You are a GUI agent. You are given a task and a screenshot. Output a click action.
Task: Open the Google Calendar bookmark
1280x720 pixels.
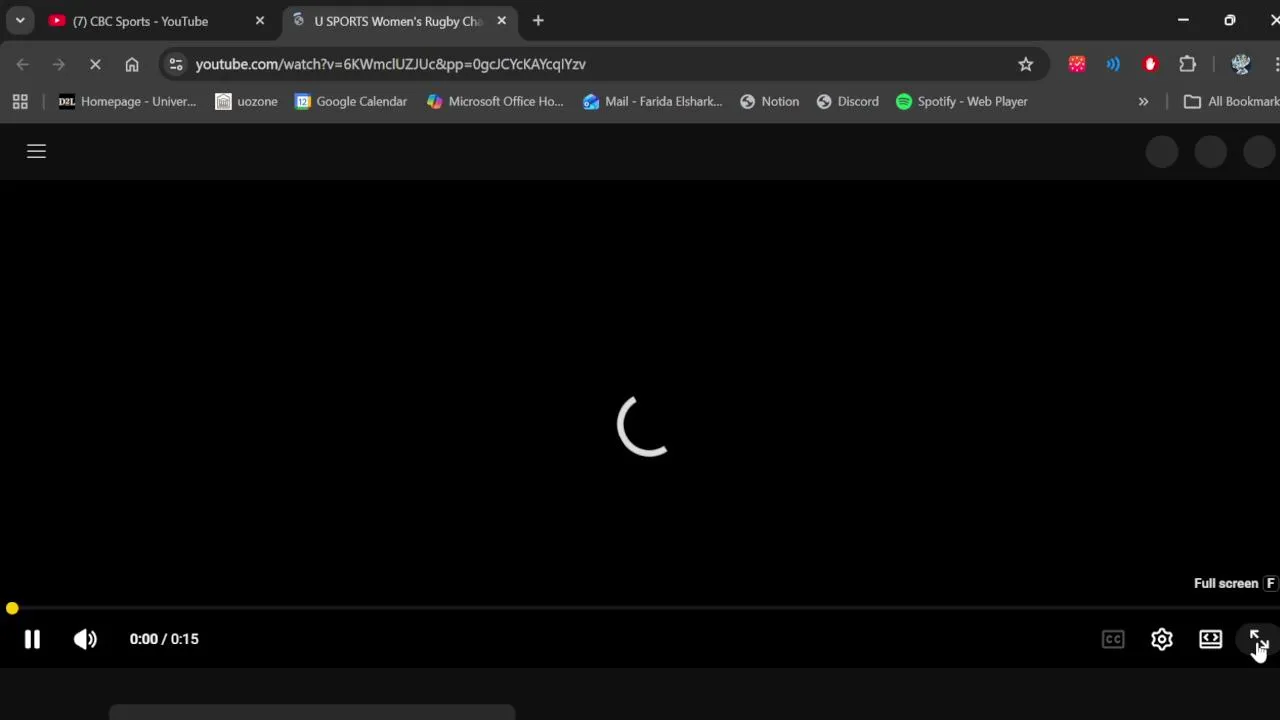click(x=351, y=101)
